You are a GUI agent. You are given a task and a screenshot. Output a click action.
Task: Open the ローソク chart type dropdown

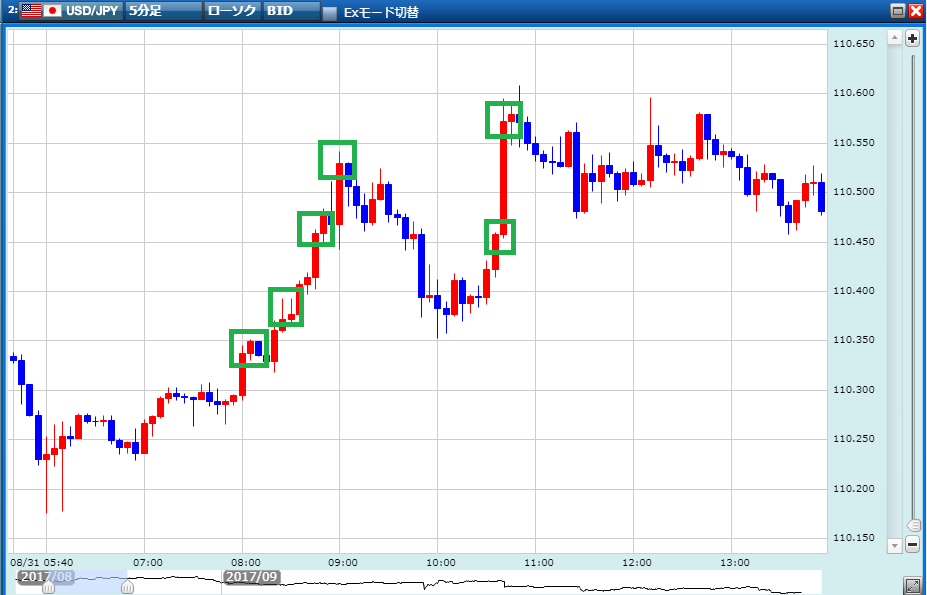point(232,11)
